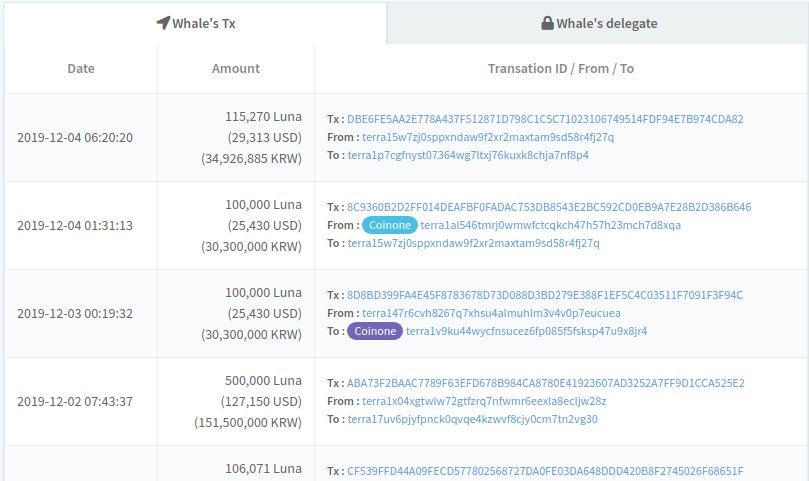
Task: Click the 106,071 Luna amount
Action: 263,469
